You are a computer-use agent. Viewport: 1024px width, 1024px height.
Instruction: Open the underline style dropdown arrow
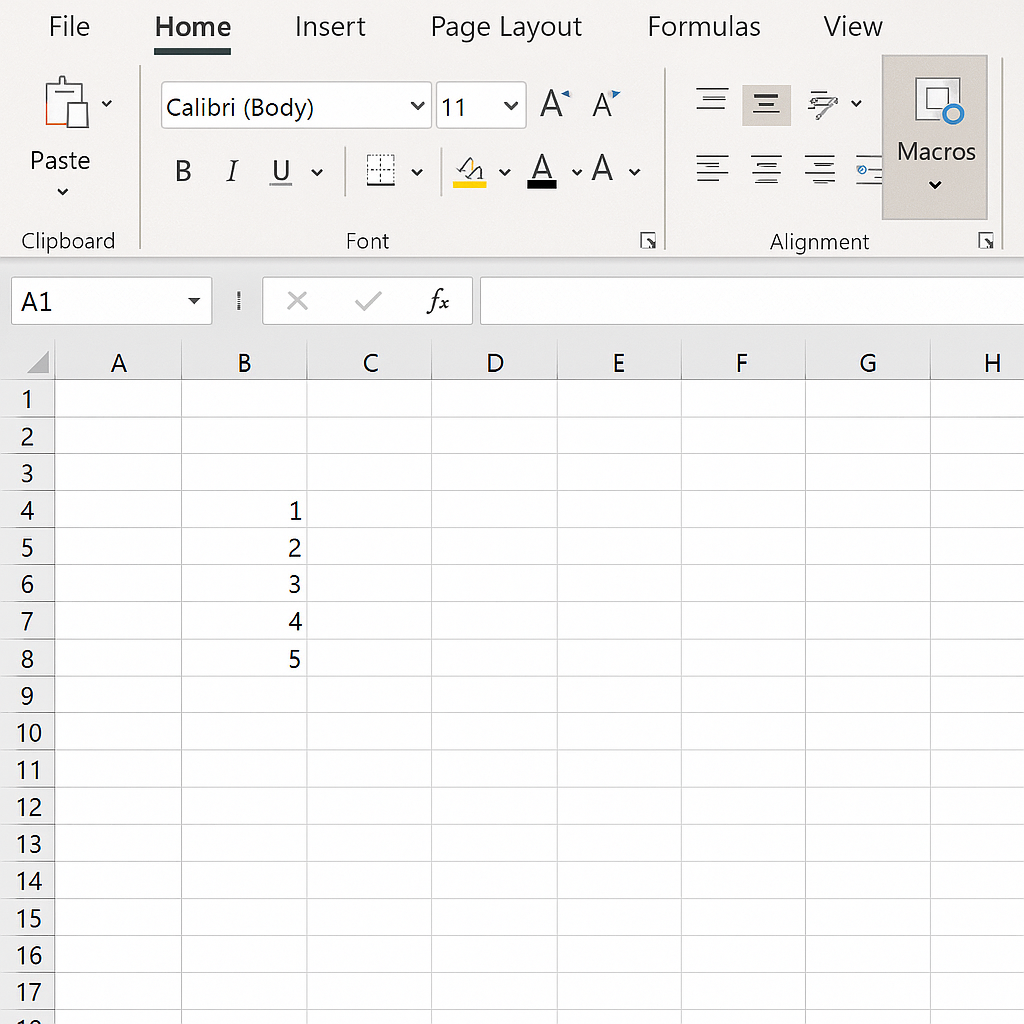click(x=317, y=172)
